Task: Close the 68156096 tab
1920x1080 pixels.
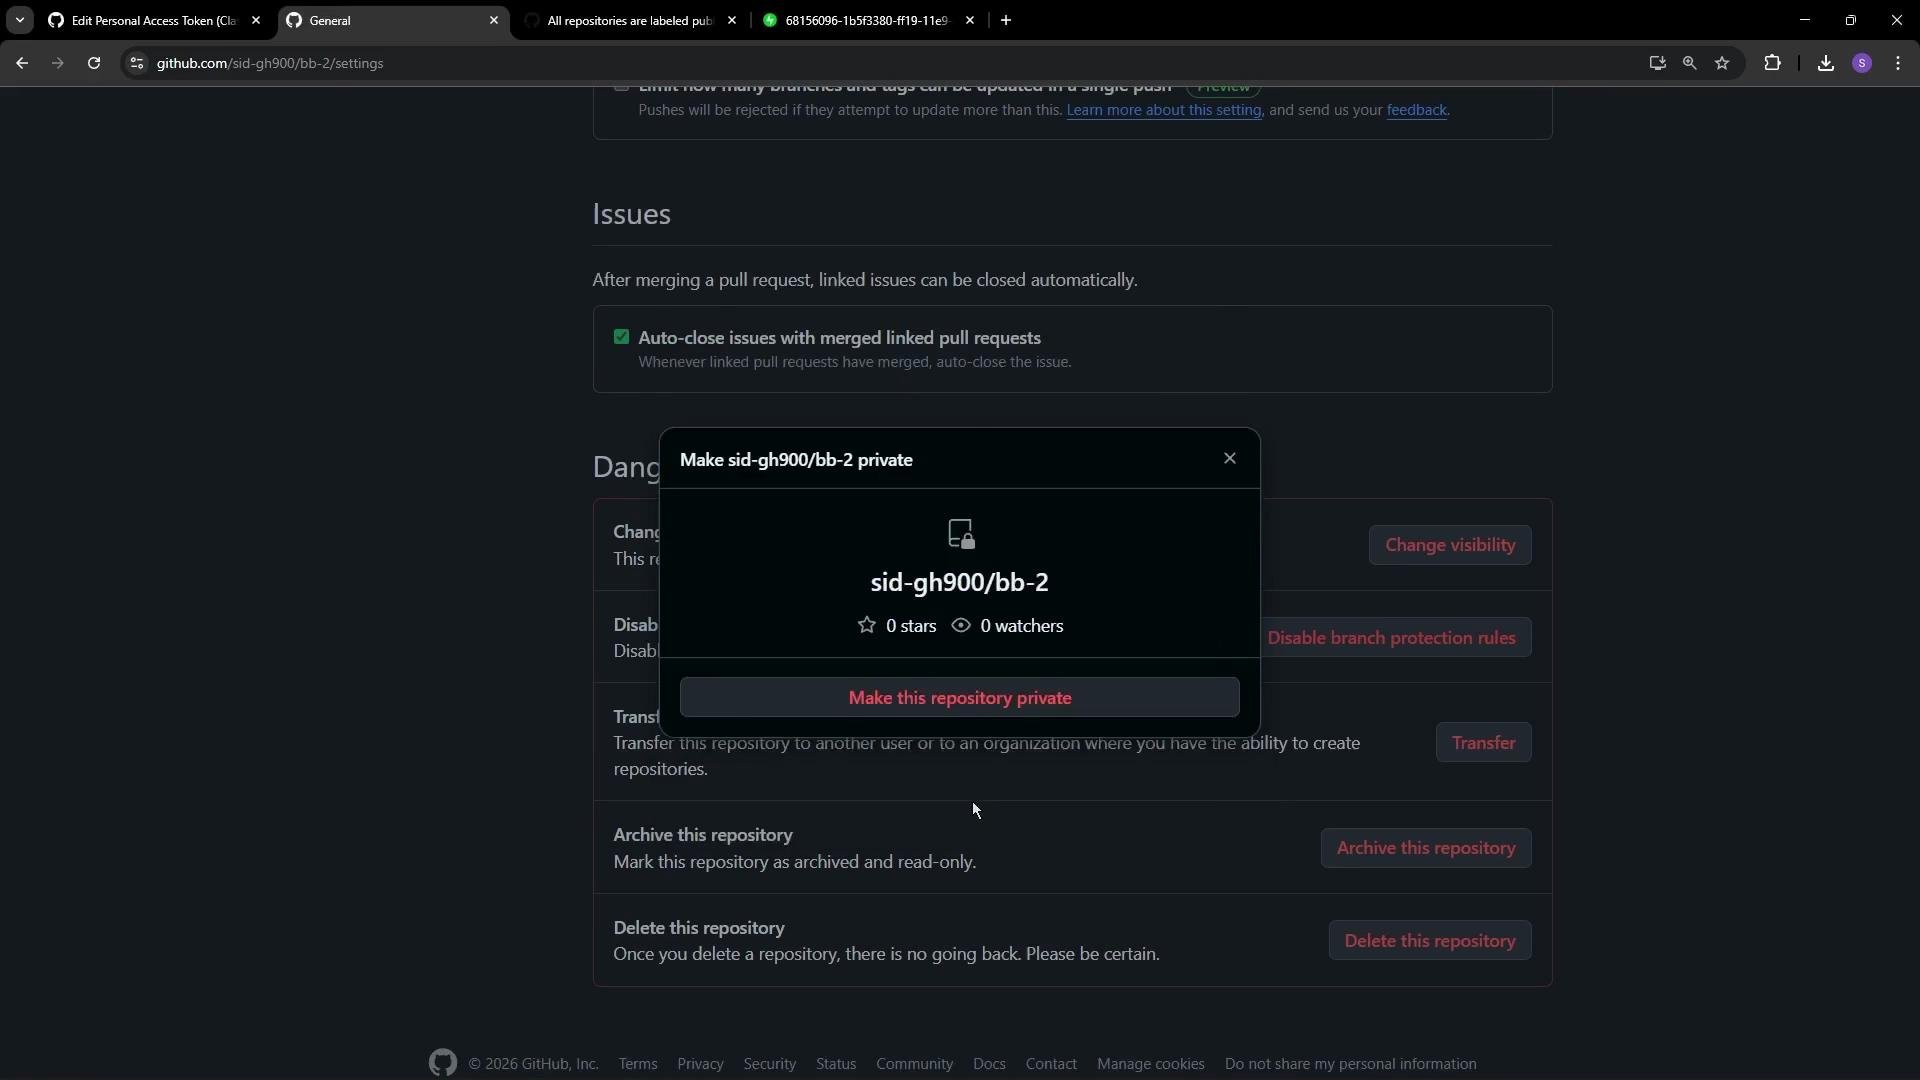Action: (x=970, y=20)
